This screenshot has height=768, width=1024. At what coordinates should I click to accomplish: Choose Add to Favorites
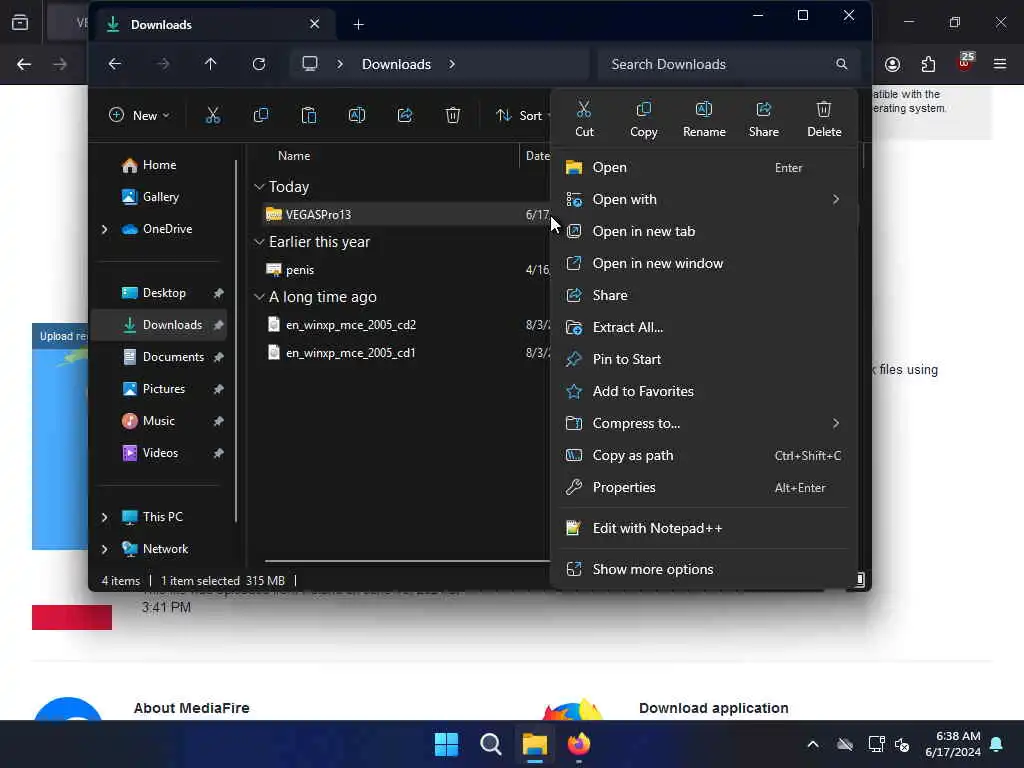(704, 391)
